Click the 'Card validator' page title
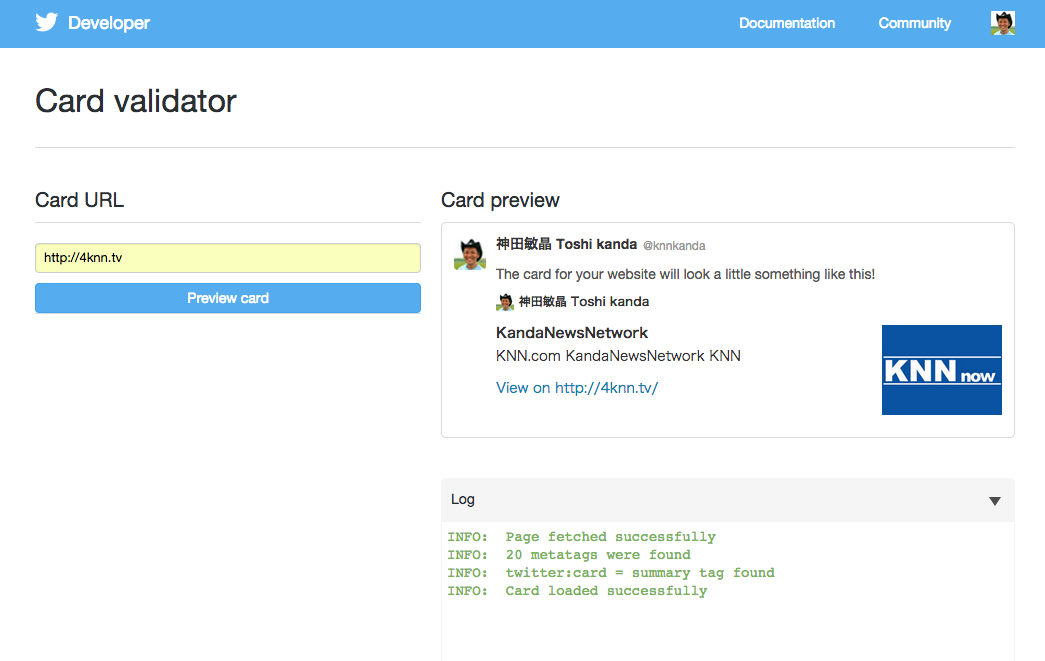This screenshot has height=661, width=1045. (135, 101)
